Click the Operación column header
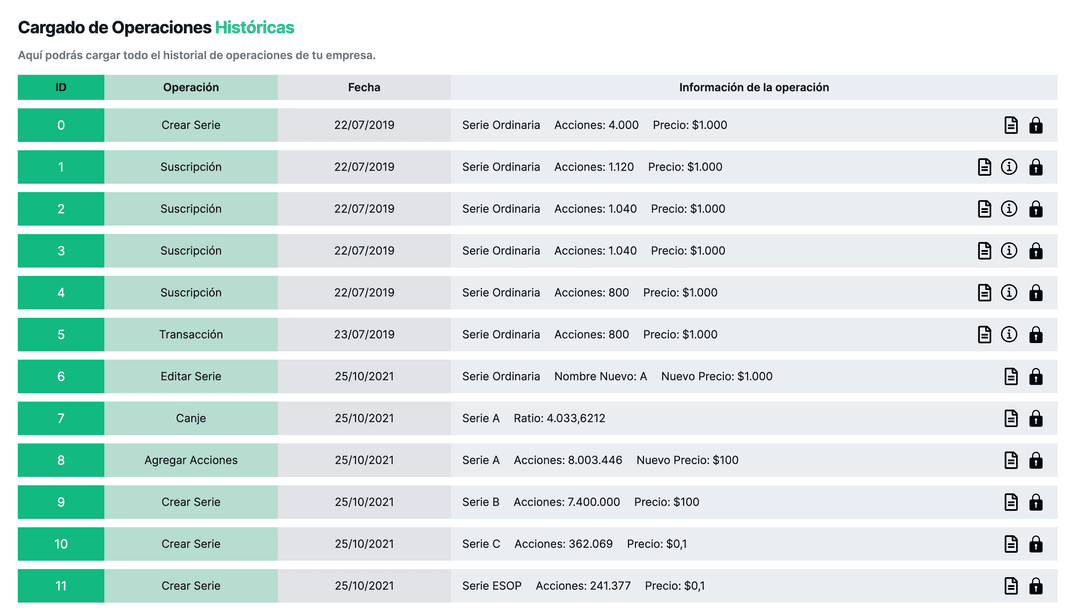 tap(191, 88)
